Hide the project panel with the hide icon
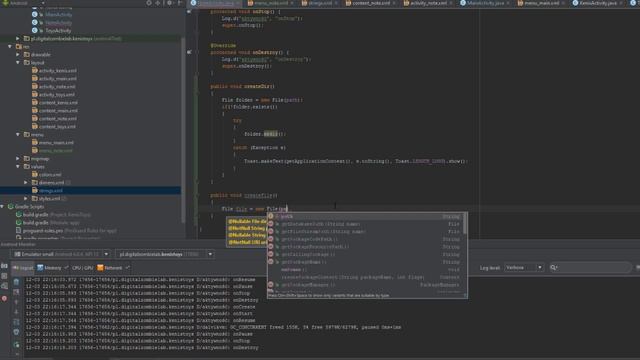This screenshot has width=640, height=360. (179, 3)
